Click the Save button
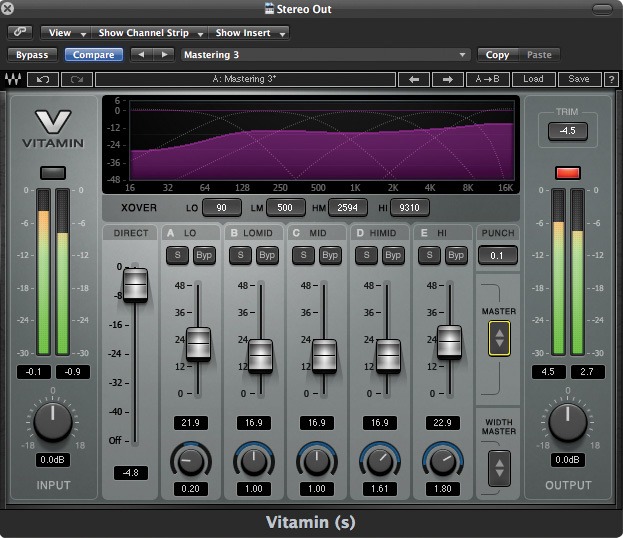The height and width of the screenshot is (538, 623). pyautogui.click(x=579, y=79)
